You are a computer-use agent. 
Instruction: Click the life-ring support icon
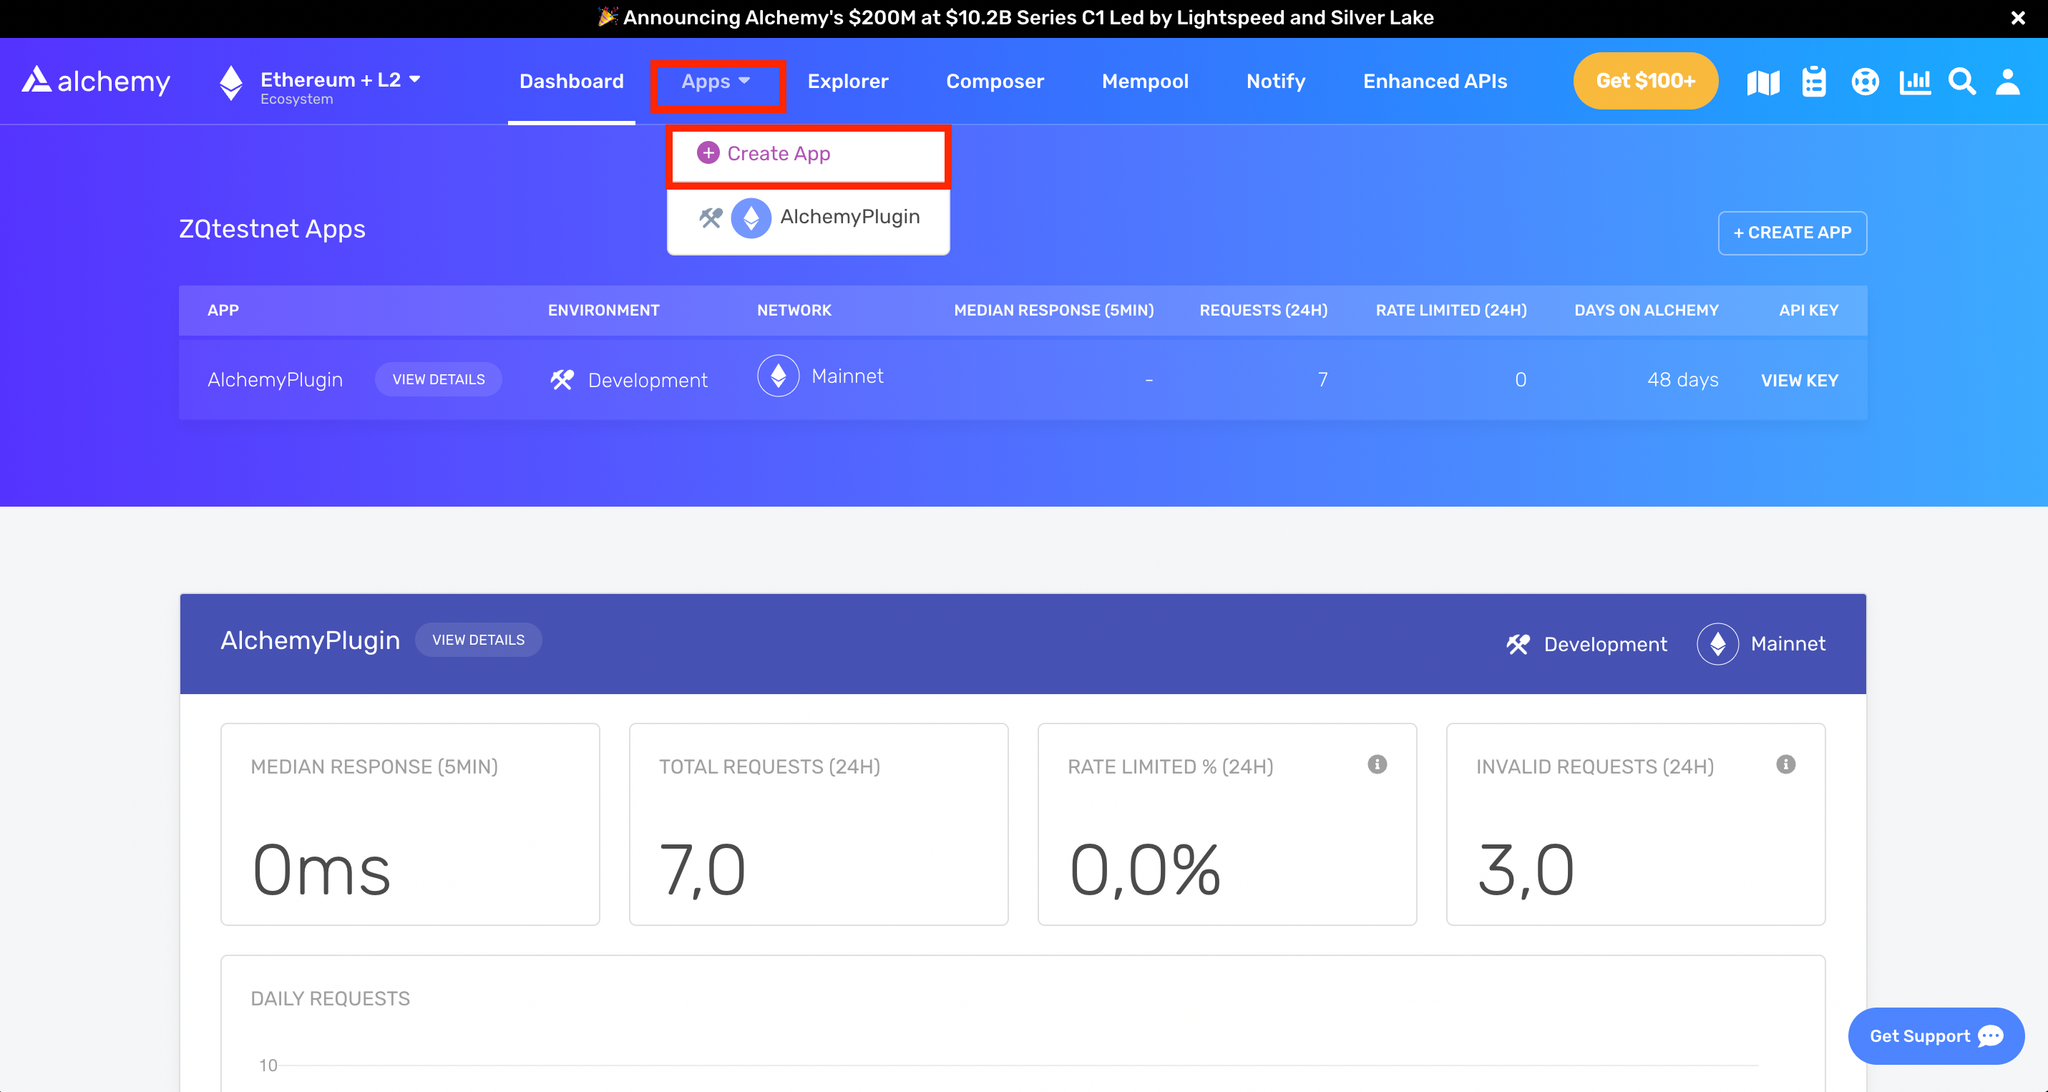(1865, 82)
